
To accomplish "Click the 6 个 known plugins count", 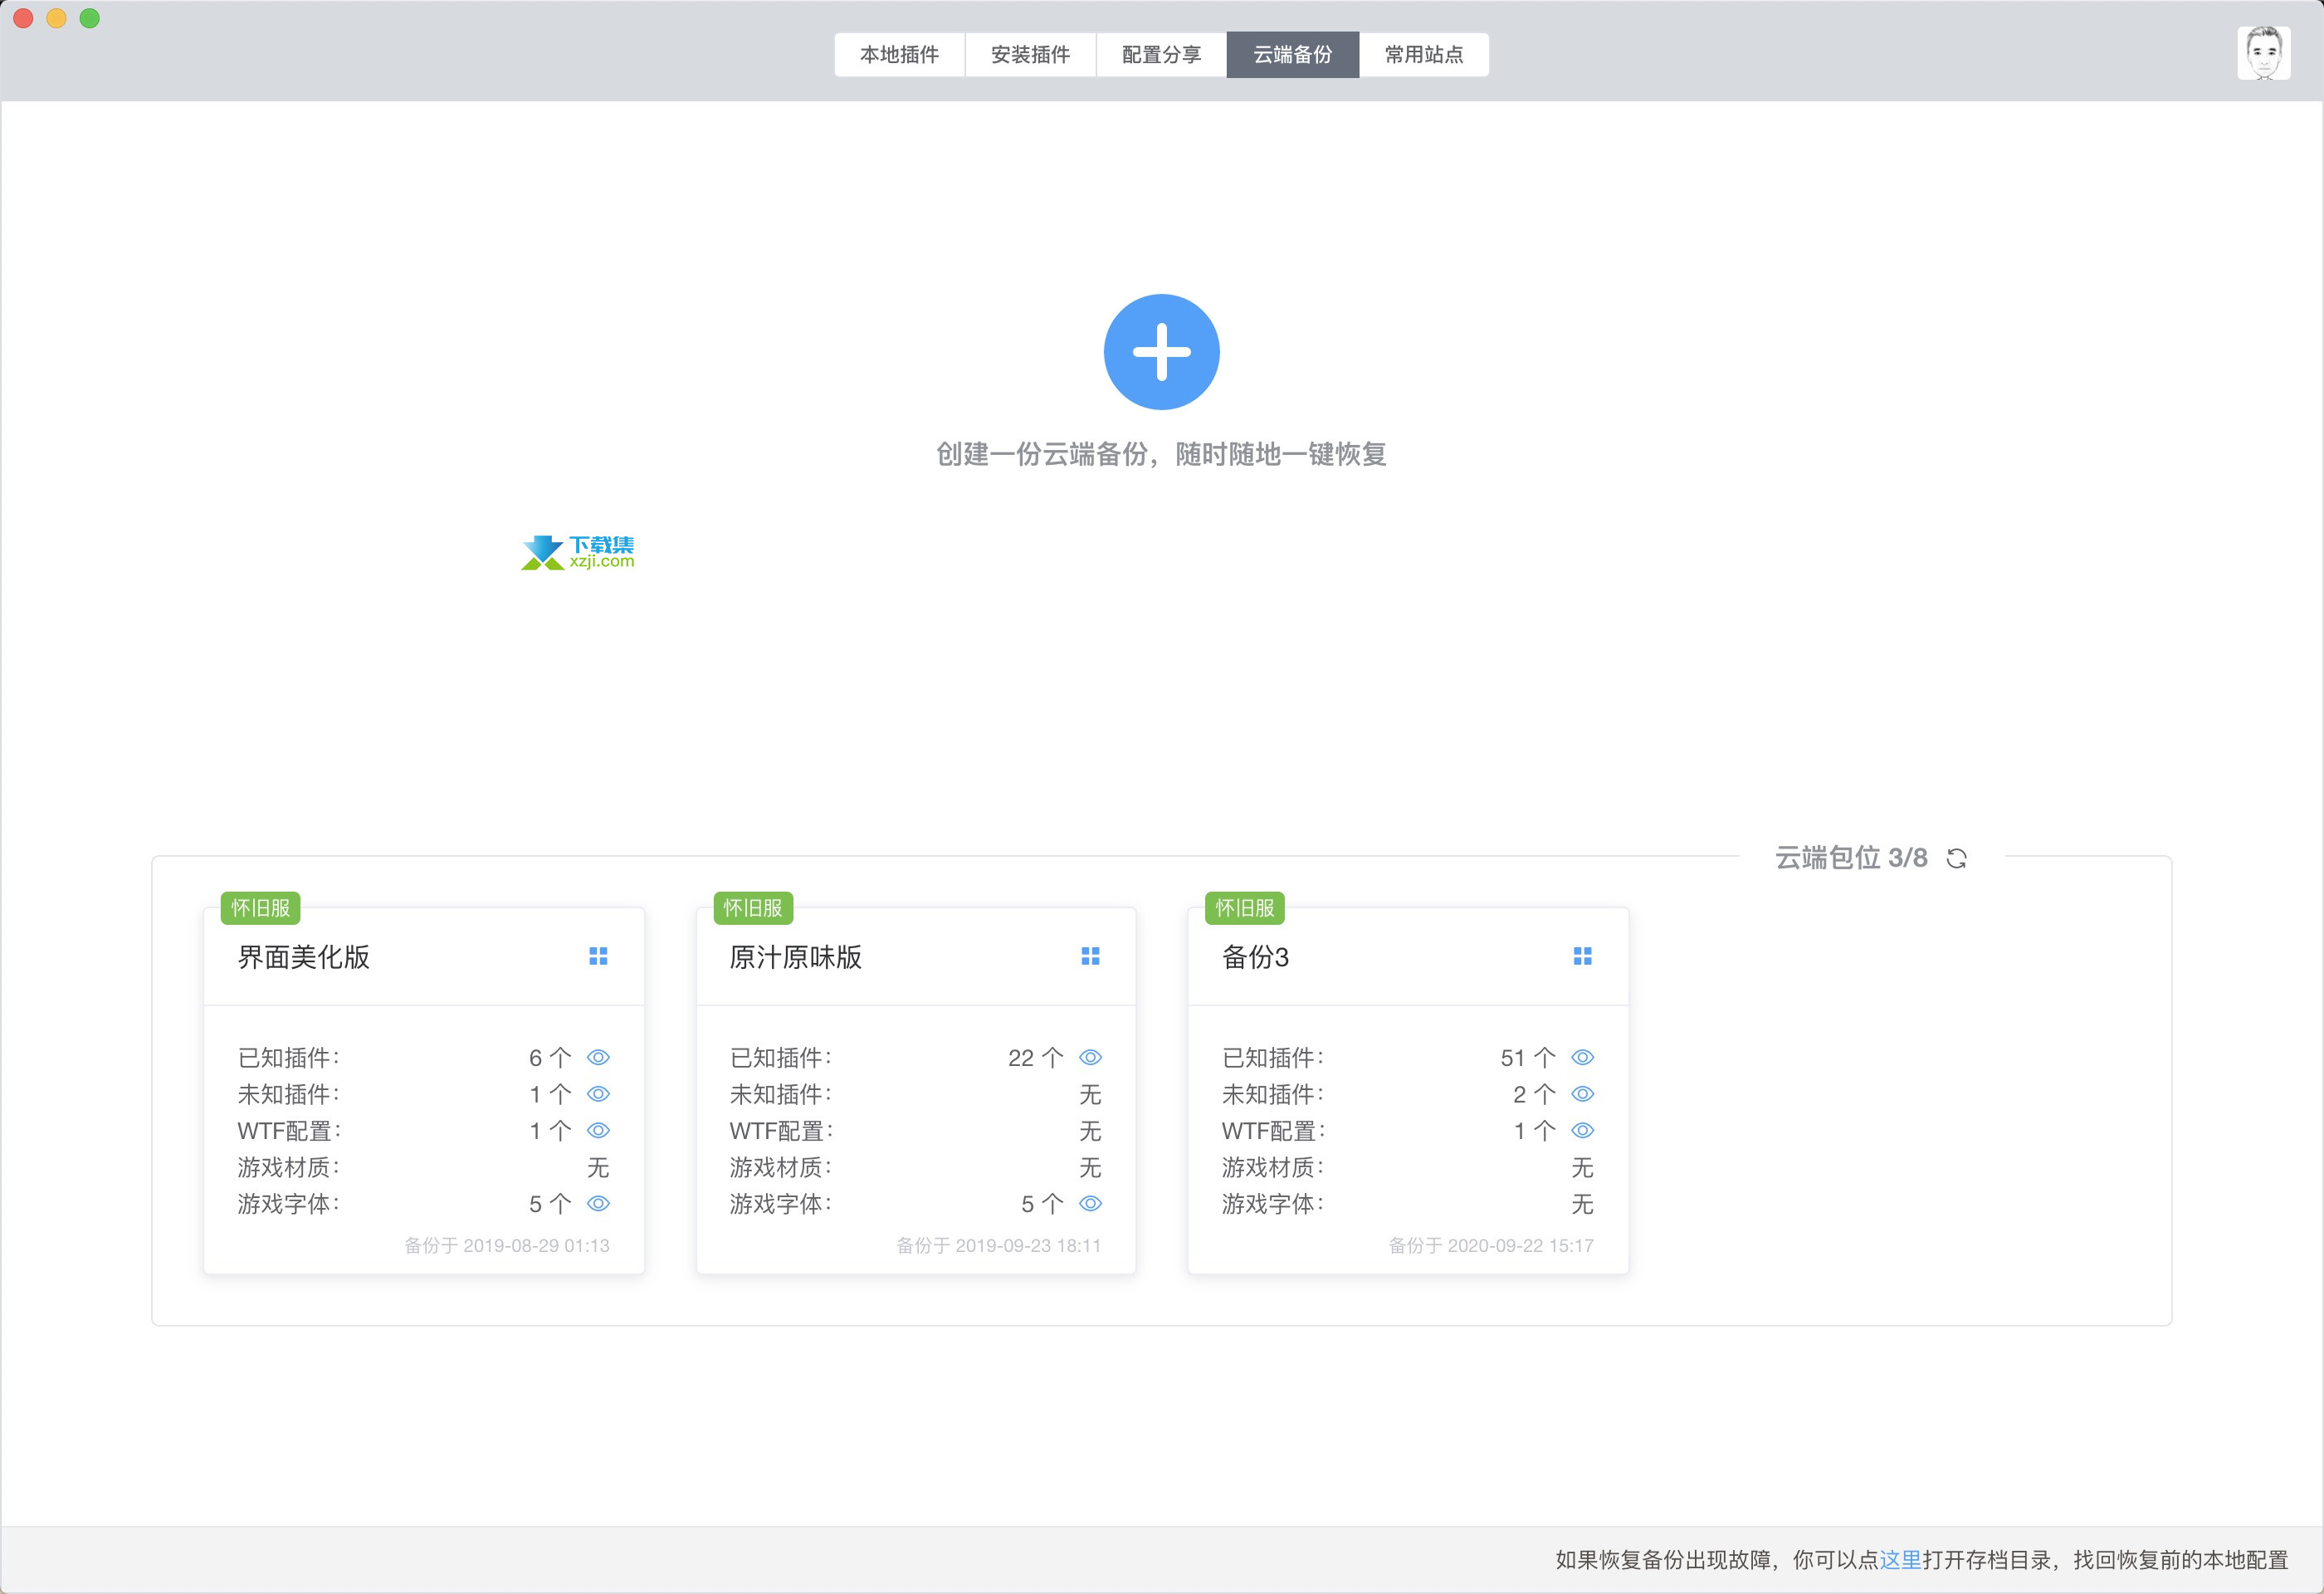I will tap(550, 1058).
